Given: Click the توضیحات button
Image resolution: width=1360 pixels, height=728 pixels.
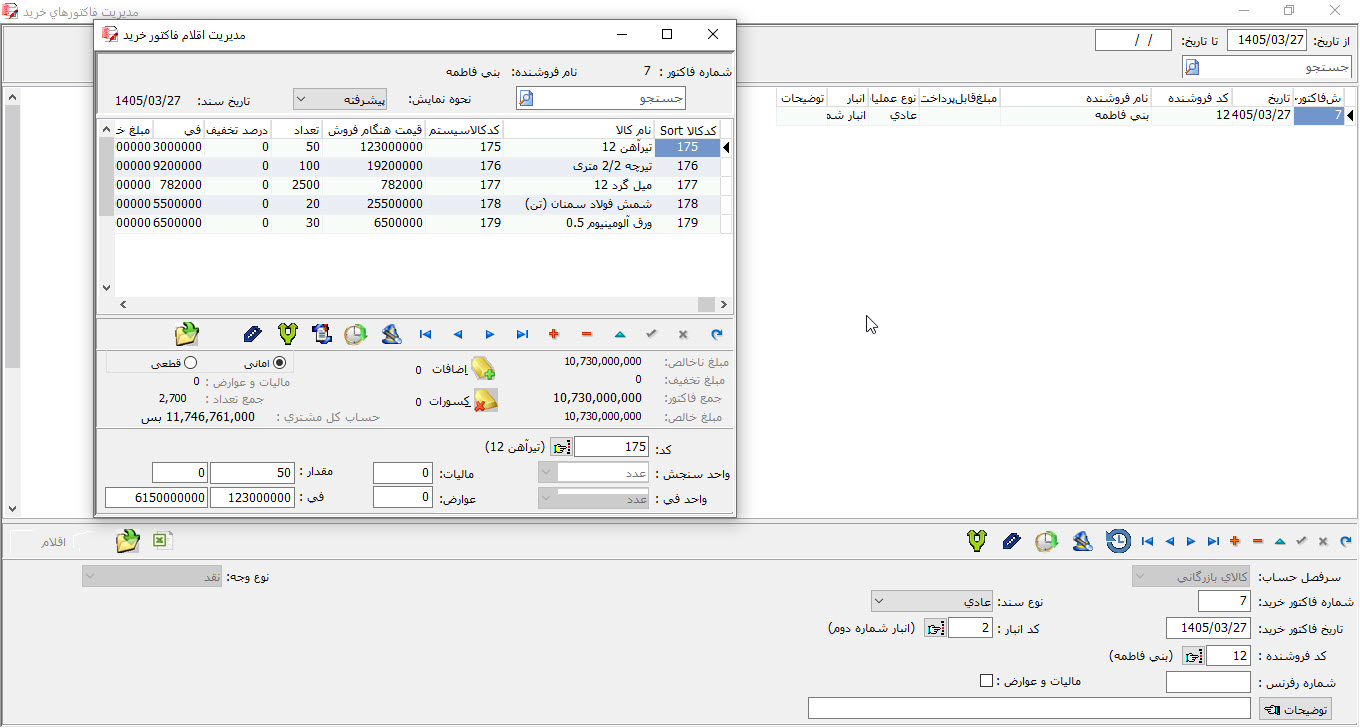Looking at the screenshot, I should 1294,709.
